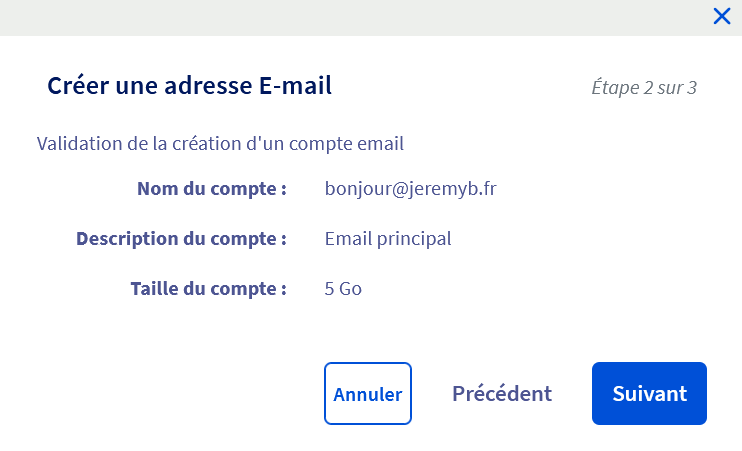The width and height of the screenshot is (742, 451).
Task: Cancel the email address creation
Action: (x=367, y=393)
